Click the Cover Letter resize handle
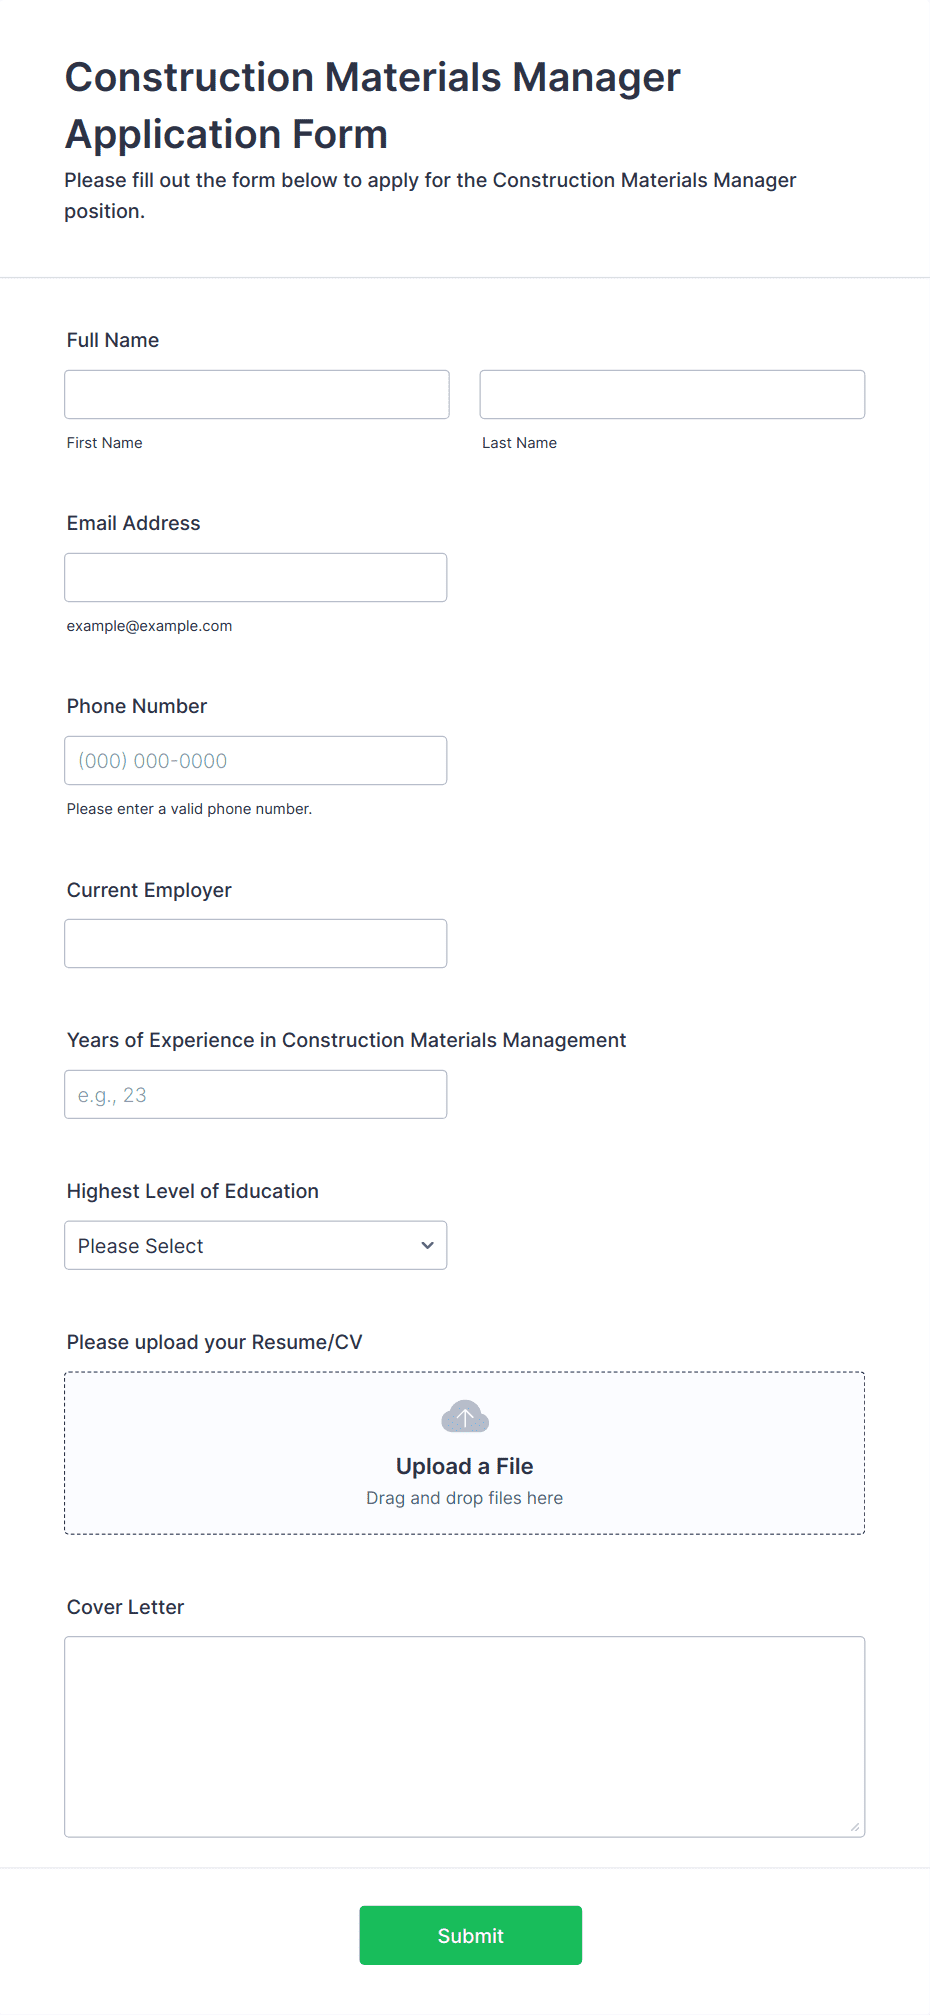Screen dimensions: 930x2015 (855, 1827)
